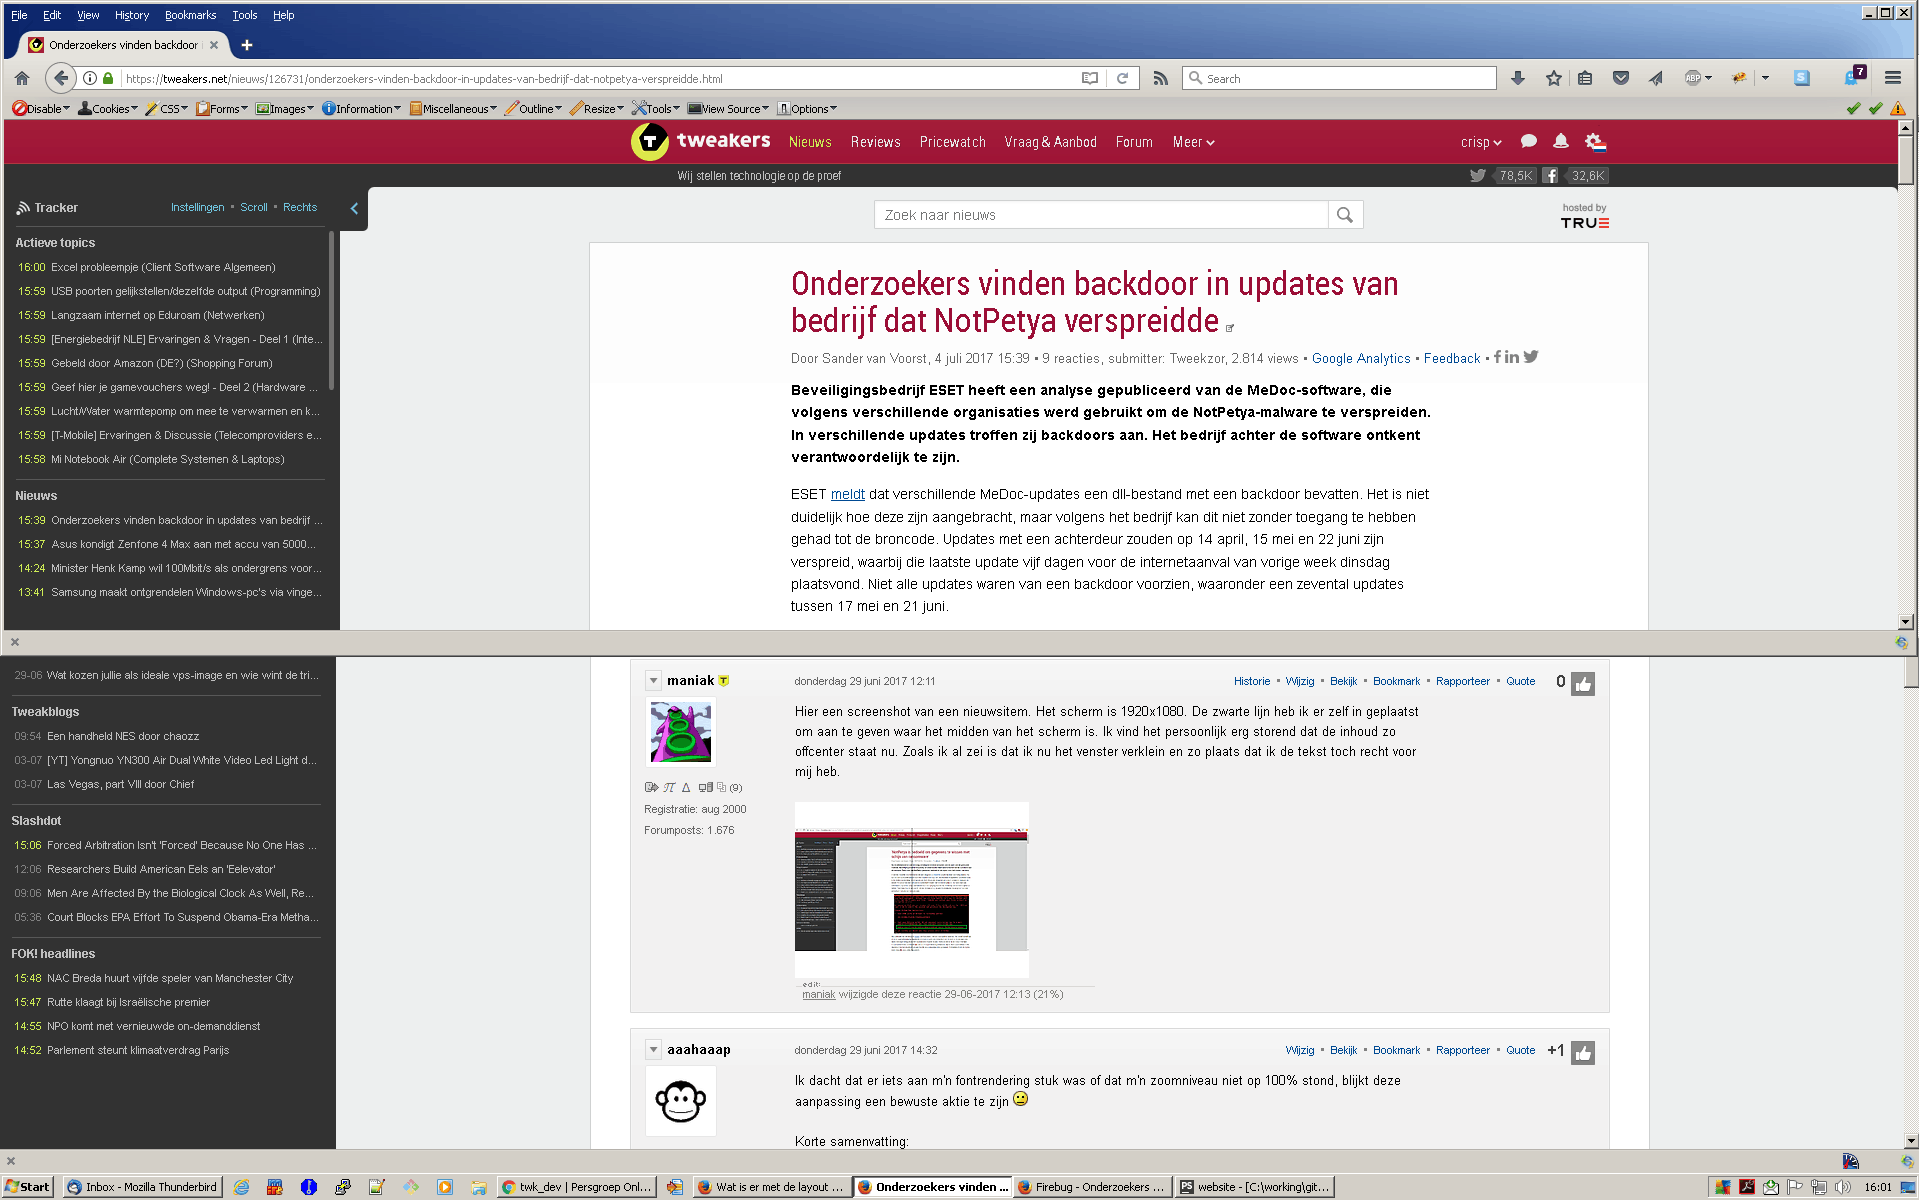
Task: Click in the 'Zoek naar nieuws' search field
Action: point(1101,215)
